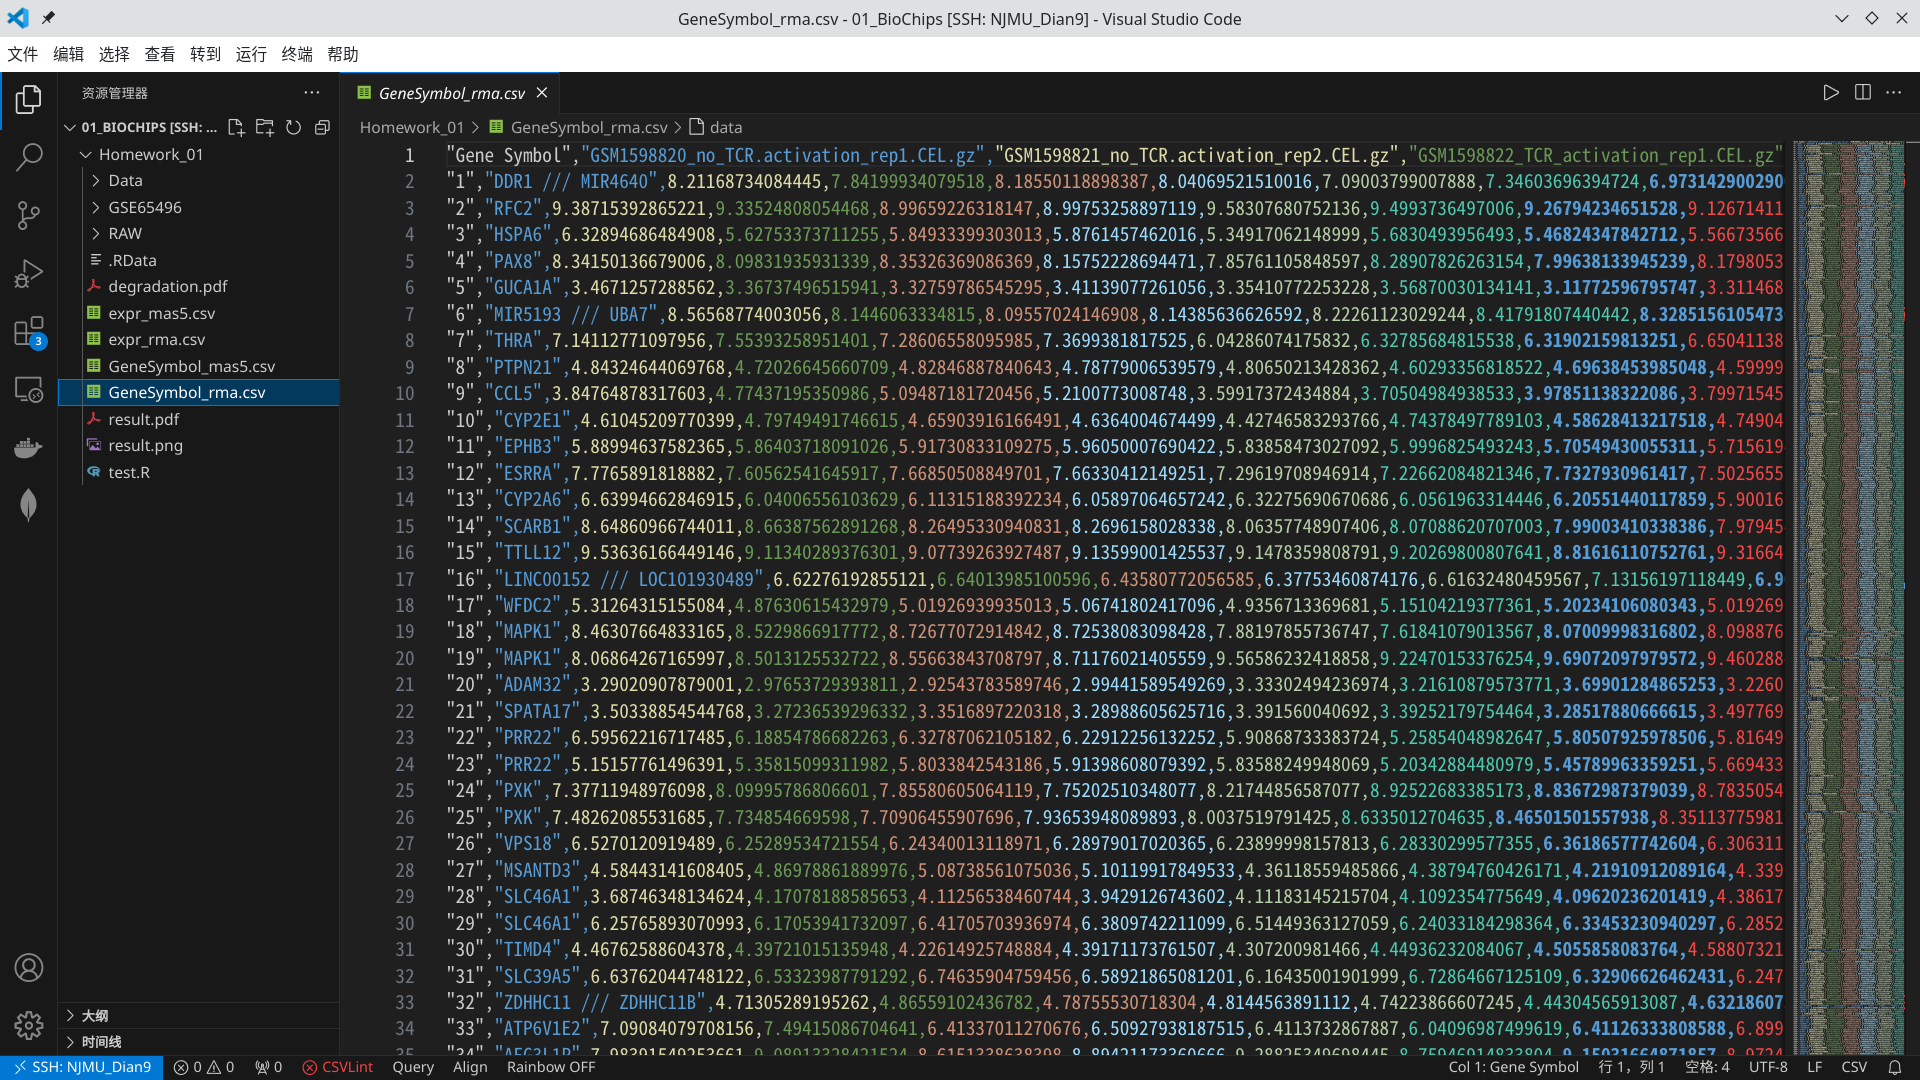Open the 运行 menu
This screenshot has height=1080, width=1920.
pyautogui.click(x=251, y=54)
